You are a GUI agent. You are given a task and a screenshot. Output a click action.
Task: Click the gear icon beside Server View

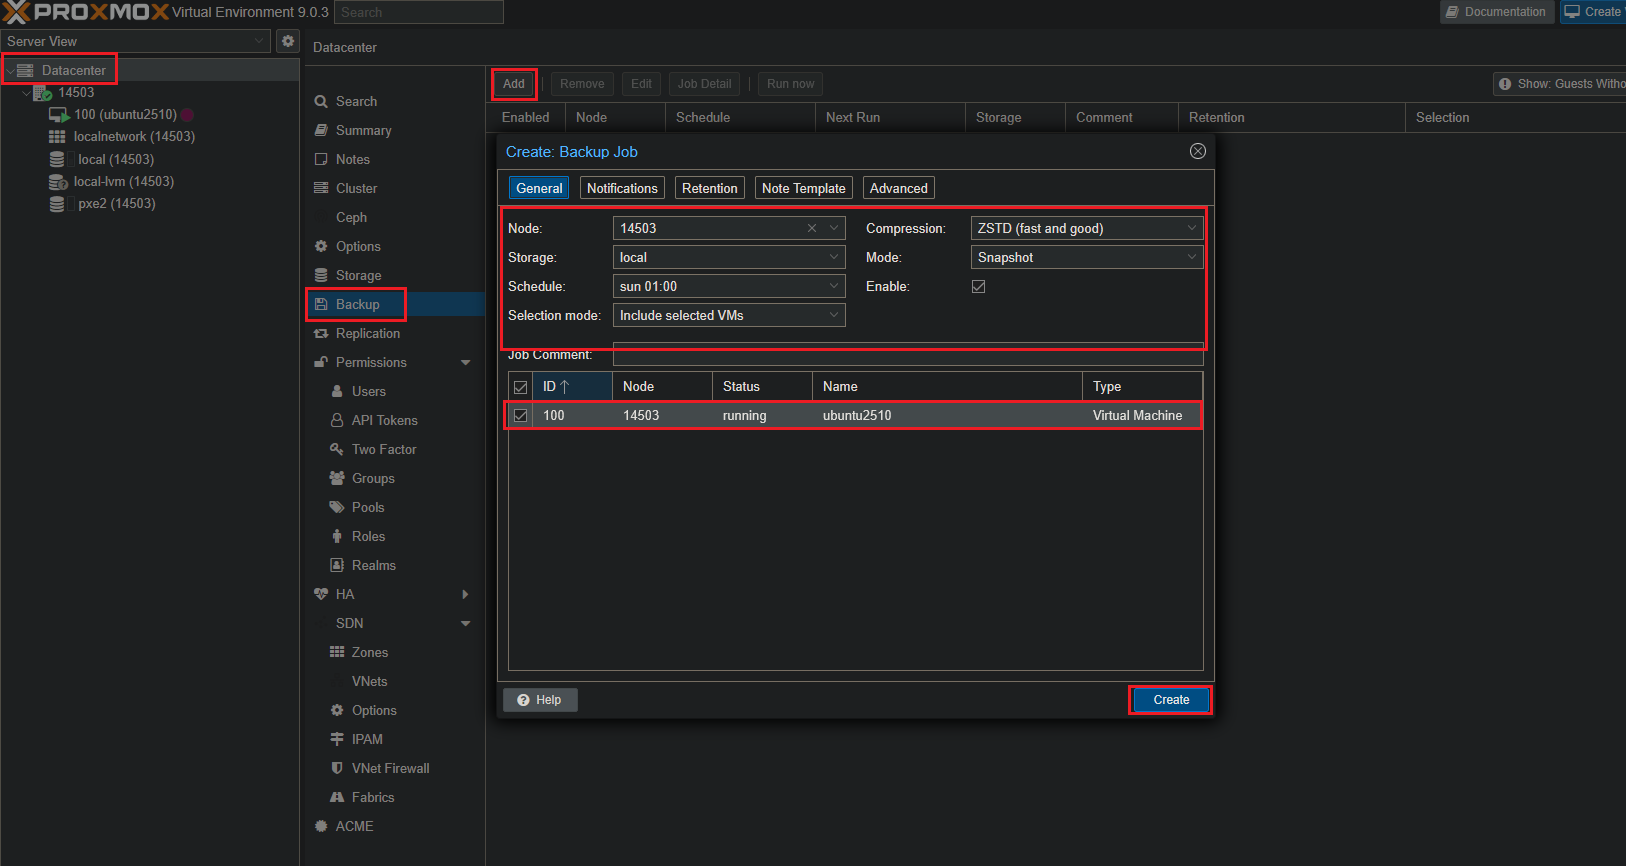coord(288,41)
